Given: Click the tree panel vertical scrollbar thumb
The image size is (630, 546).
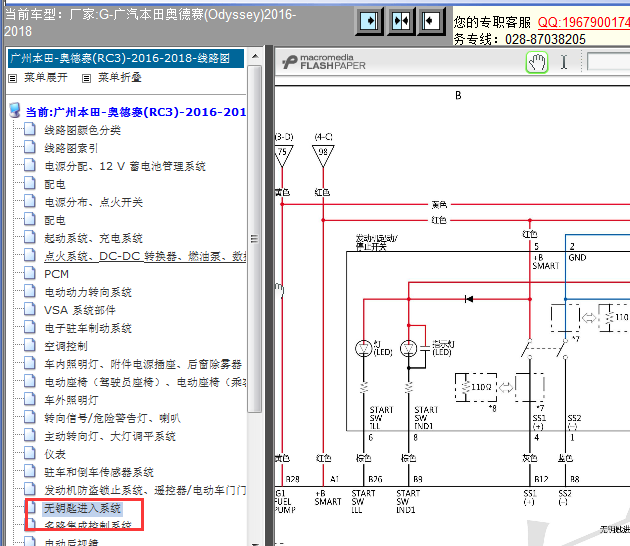Looking at the screenshot, I should point(255,239).
